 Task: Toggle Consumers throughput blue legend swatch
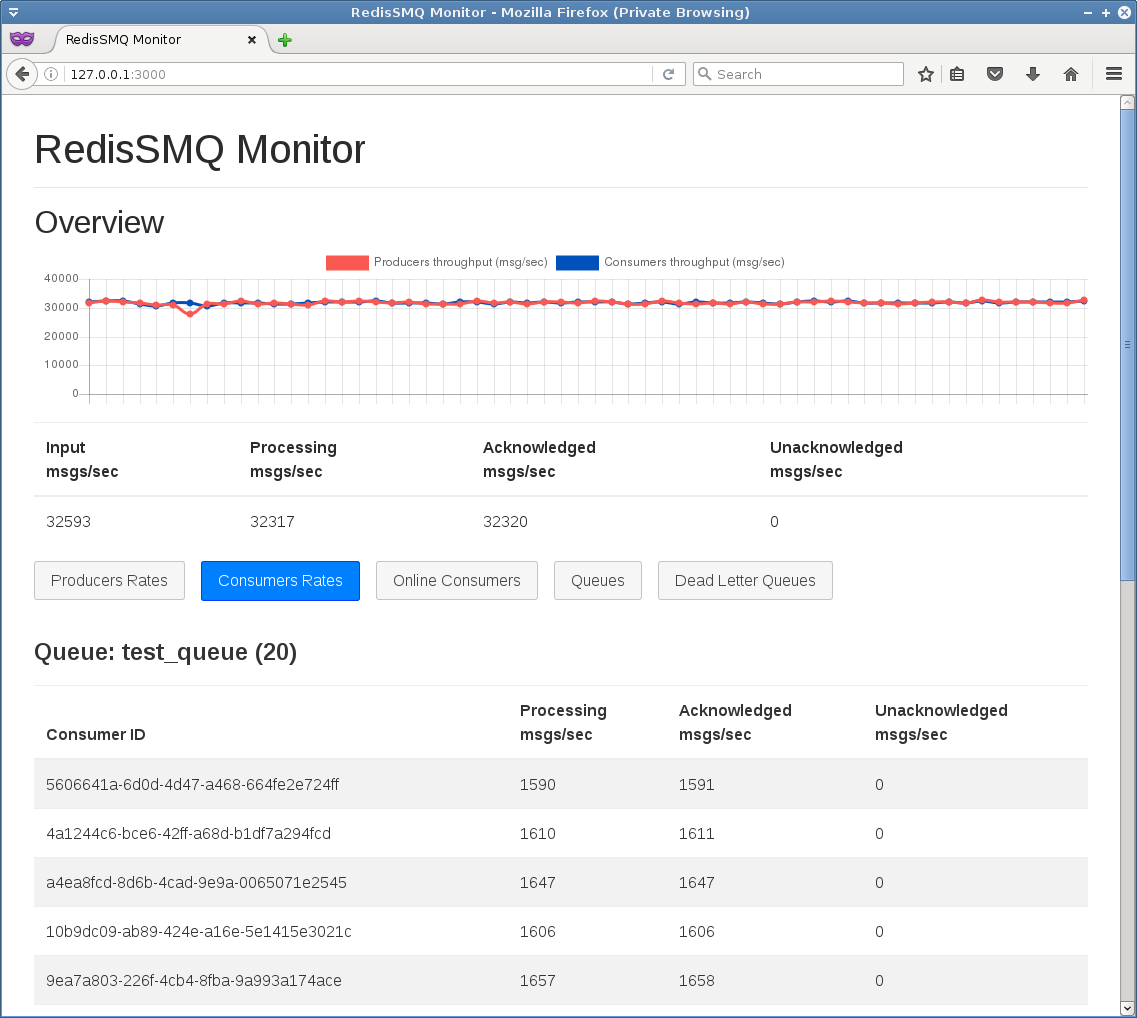point(577,262)
